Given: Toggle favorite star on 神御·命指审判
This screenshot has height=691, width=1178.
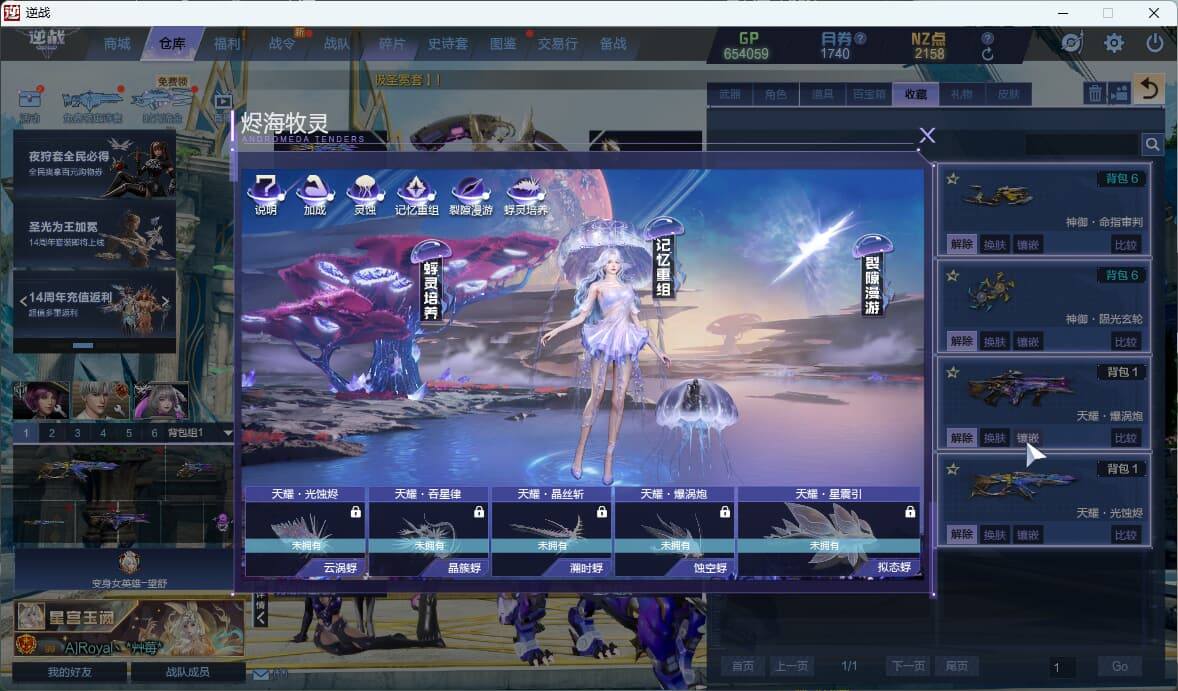Looking at the screenshot, I should click(x=953, y=179).
